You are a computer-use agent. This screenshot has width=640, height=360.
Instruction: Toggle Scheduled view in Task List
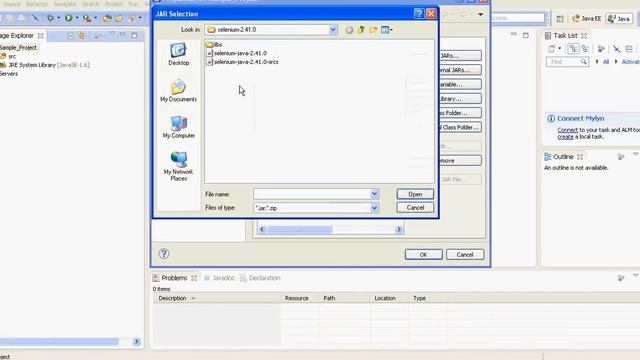(586, 49)
